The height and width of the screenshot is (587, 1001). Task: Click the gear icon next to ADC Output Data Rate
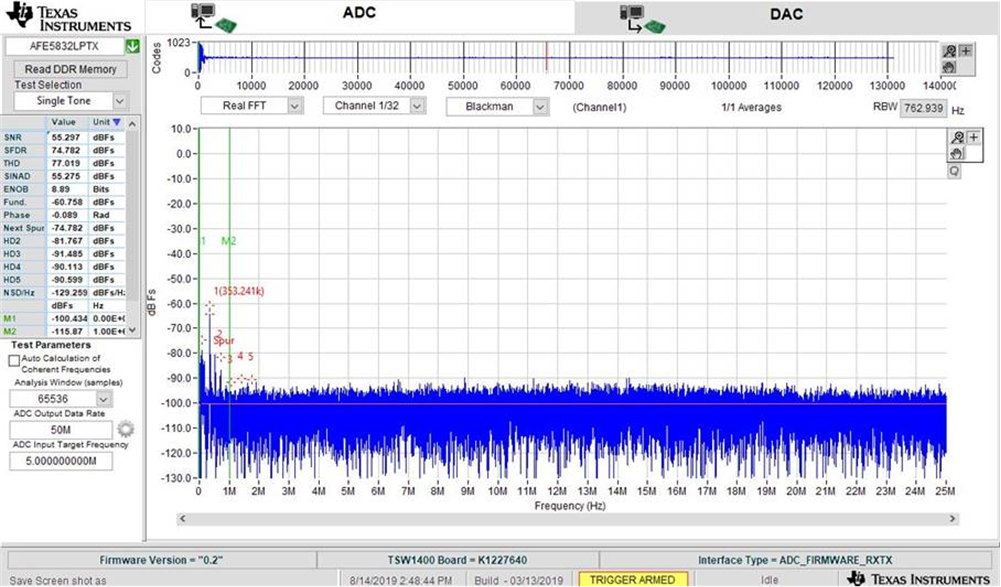tap(125, 429)
